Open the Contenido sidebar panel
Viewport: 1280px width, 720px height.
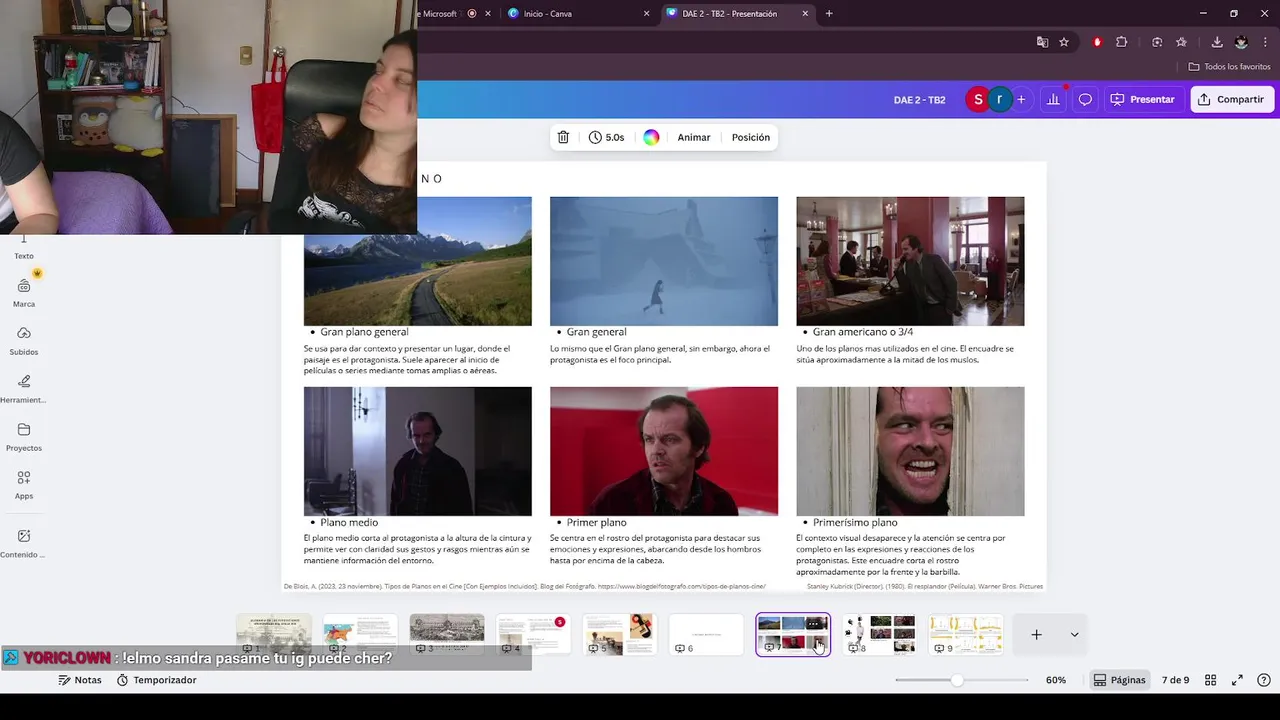click(x=24, y=543)
